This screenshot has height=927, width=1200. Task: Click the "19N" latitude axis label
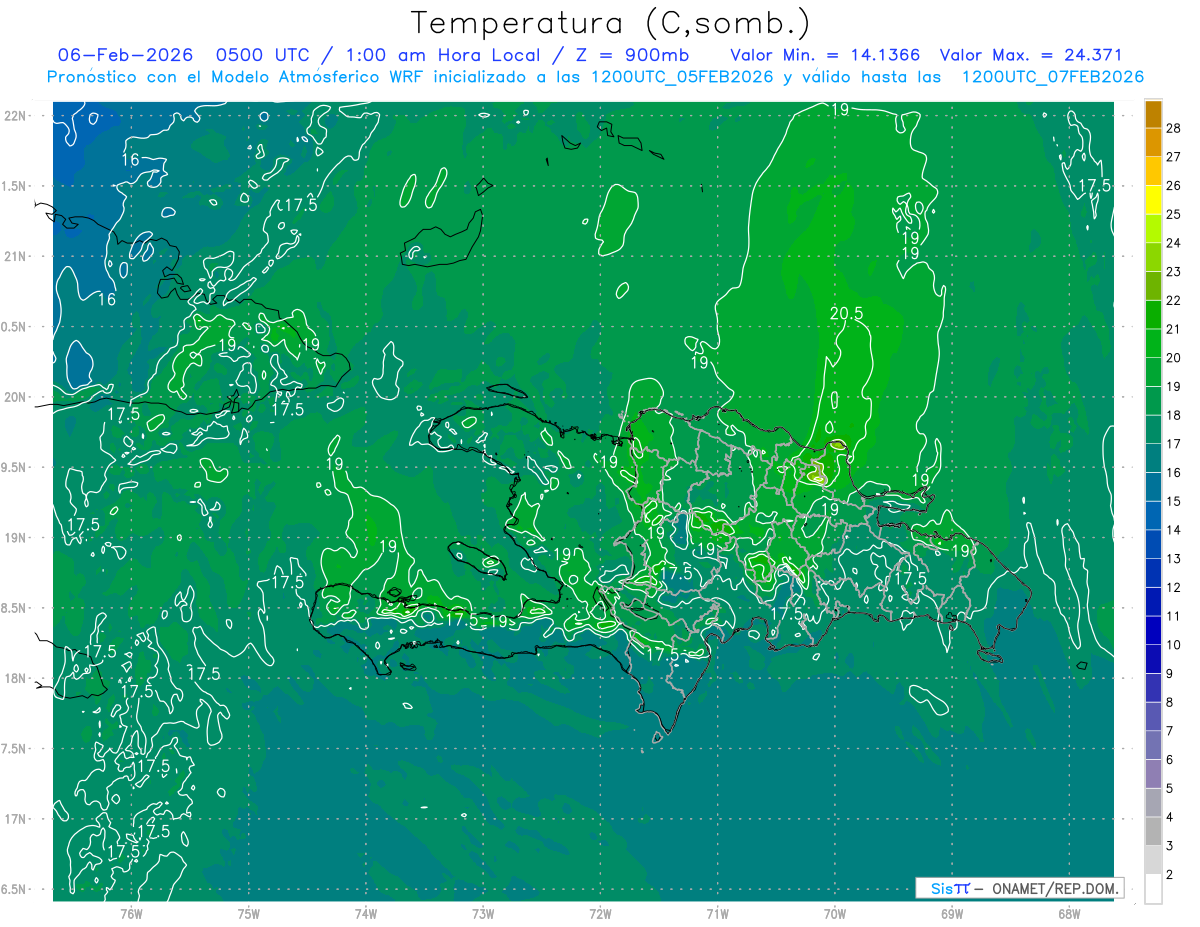pyautogui.click(x=17, y=538)
